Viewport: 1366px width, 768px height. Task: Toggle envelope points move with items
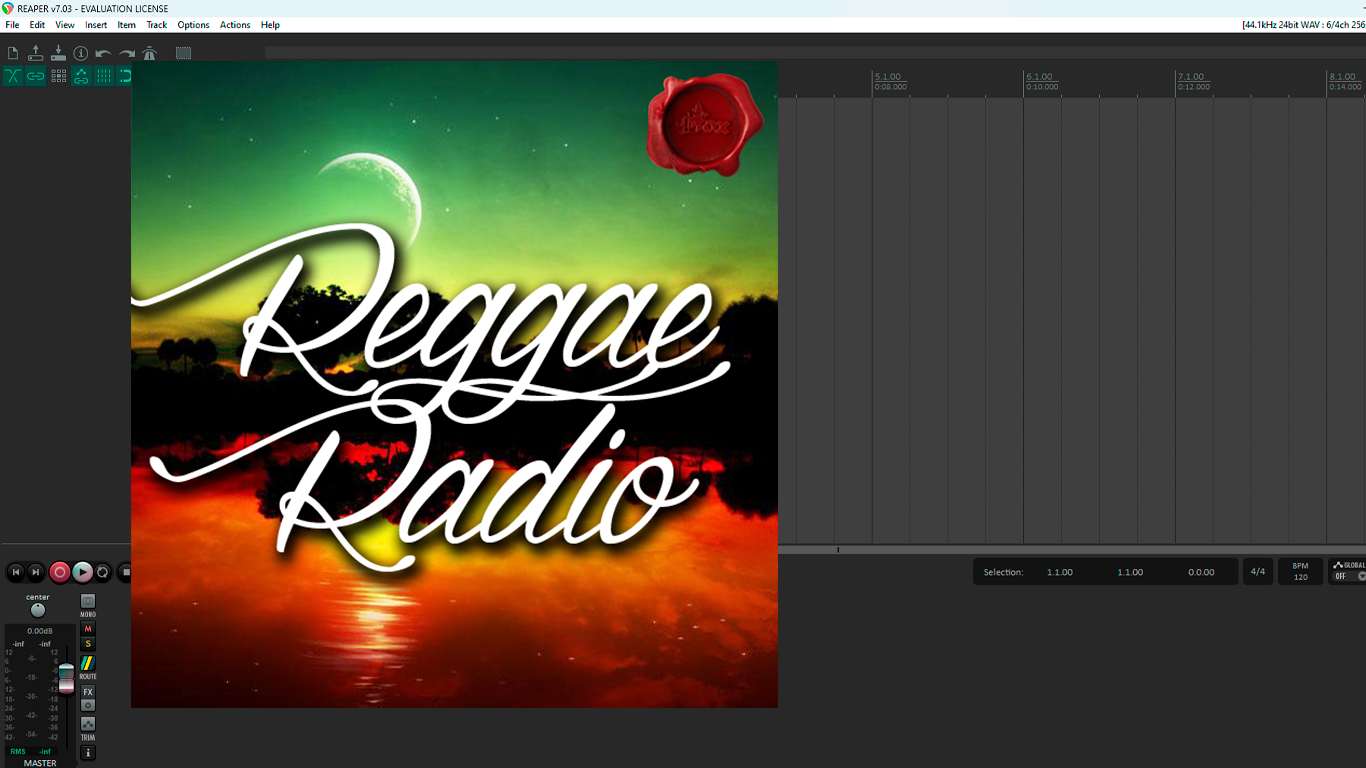pyautogui.click(x=81, y=76)
